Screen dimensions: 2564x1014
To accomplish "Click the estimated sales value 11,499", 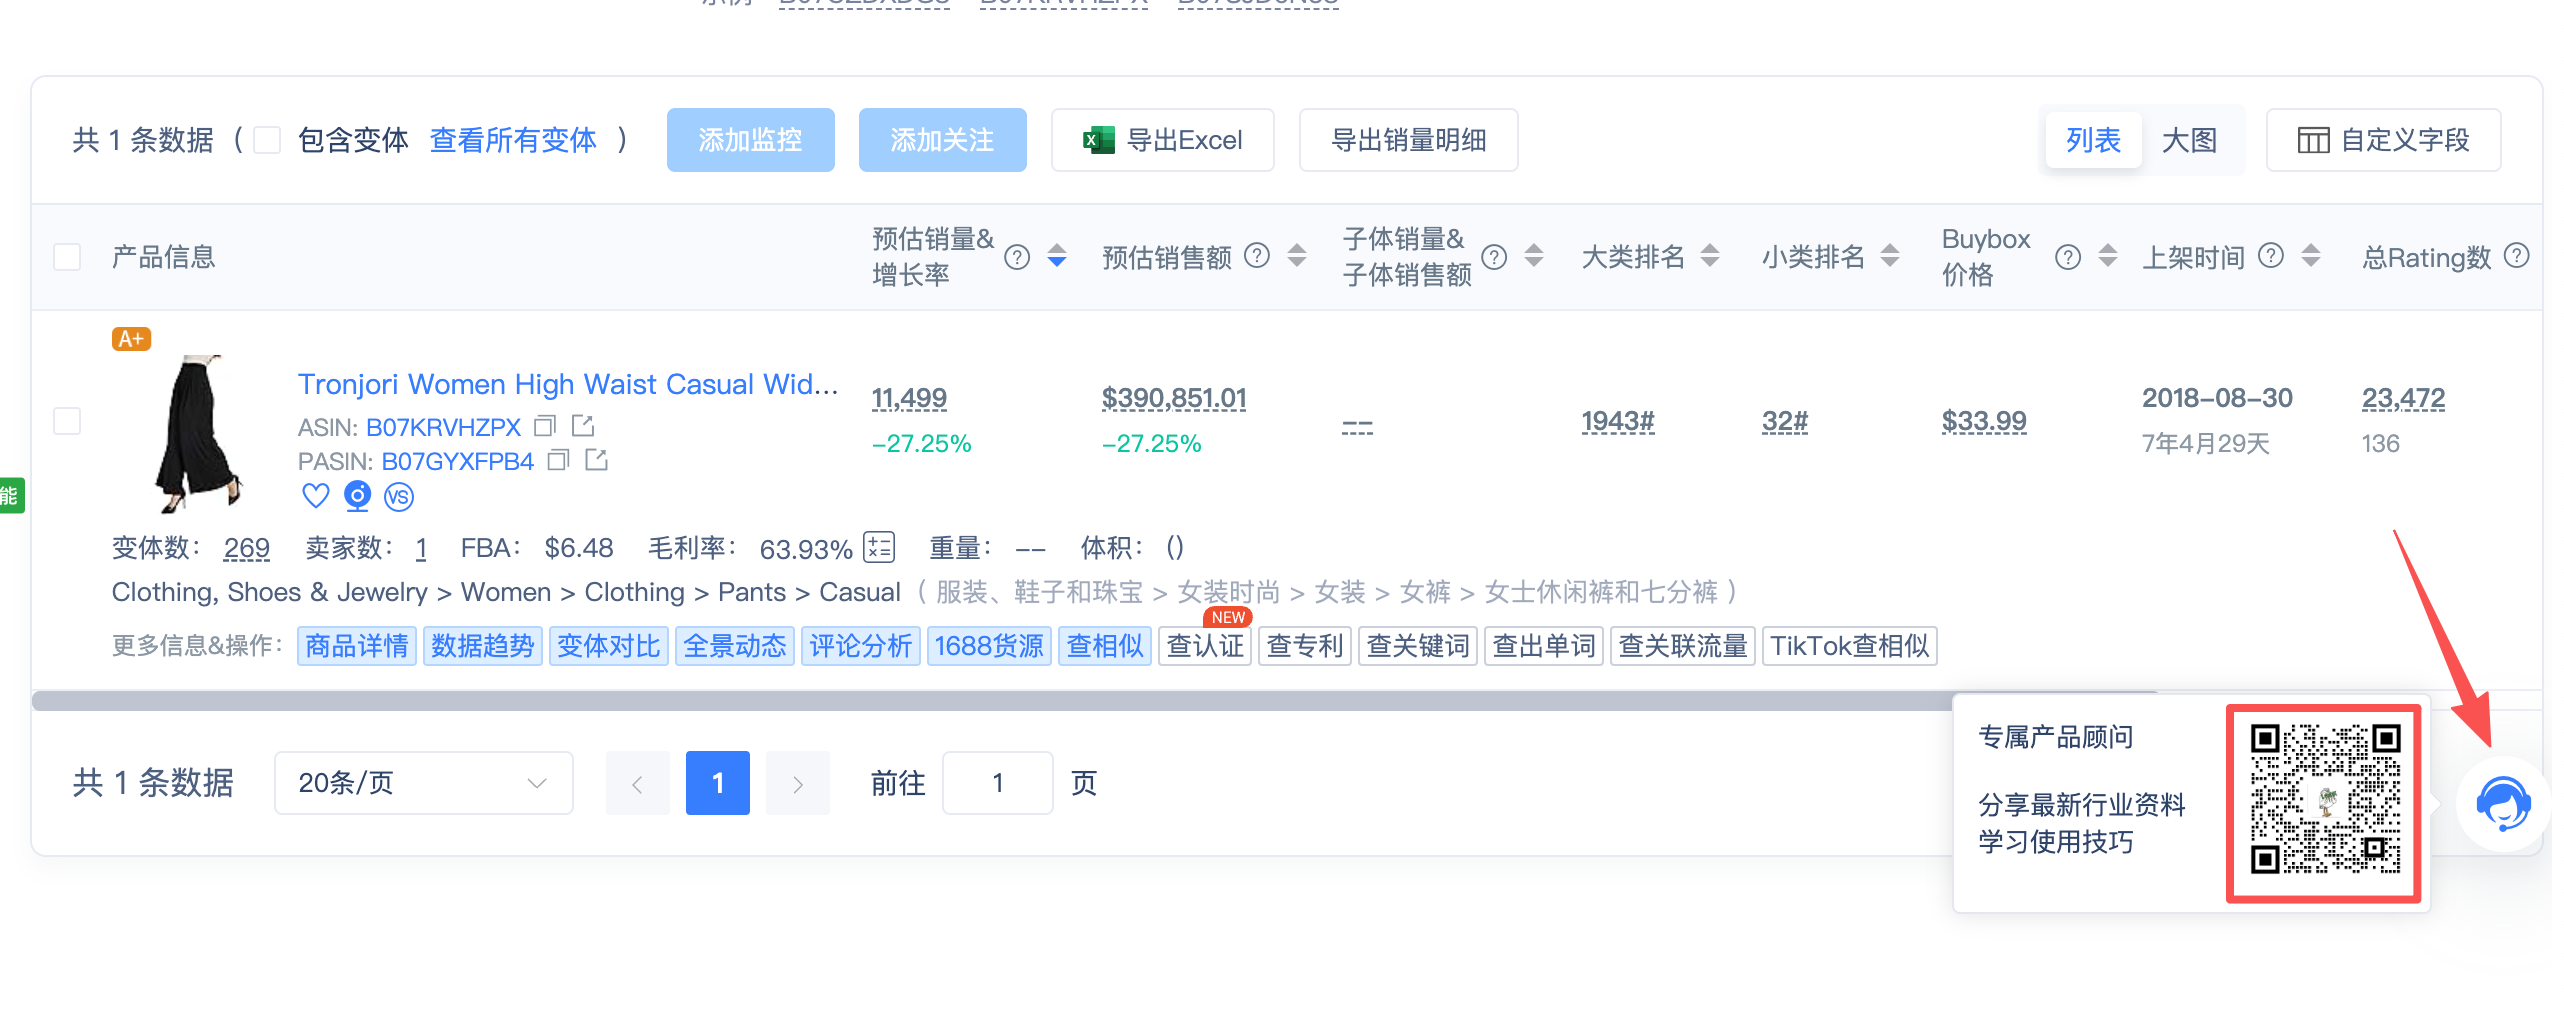I will click(909, 399).
